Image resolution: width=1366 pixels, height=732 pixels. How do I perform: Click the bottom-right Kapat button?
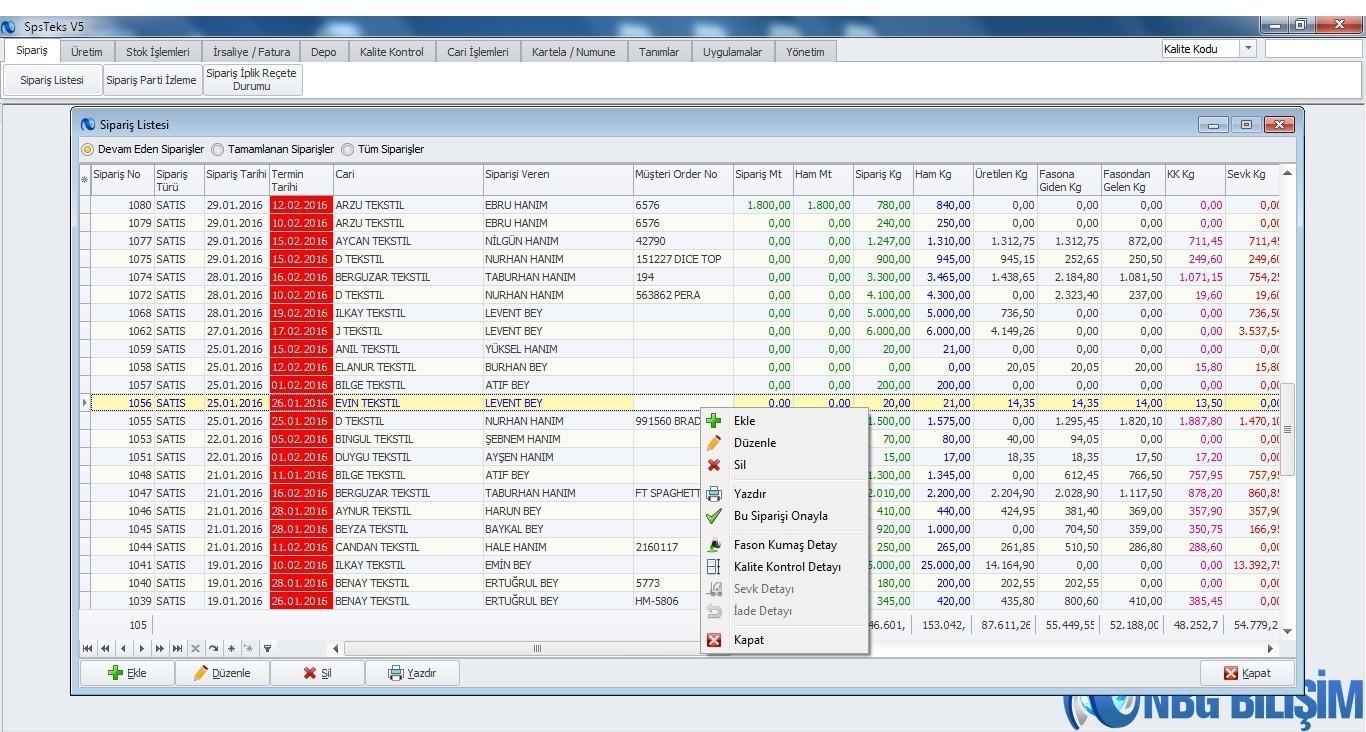coord(1247,673)
